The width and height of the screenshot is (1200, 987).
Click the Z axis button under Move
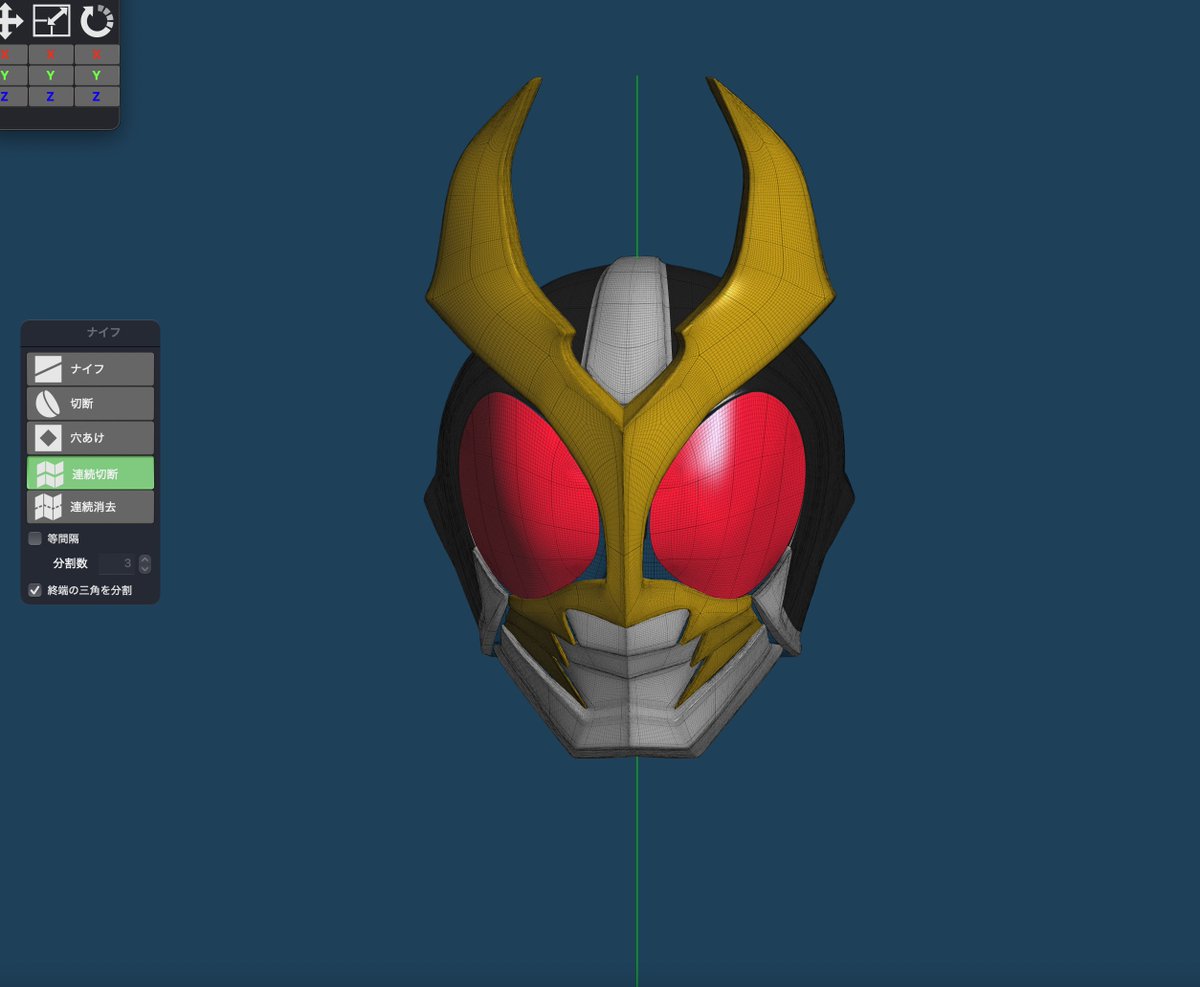coord(12,97)
